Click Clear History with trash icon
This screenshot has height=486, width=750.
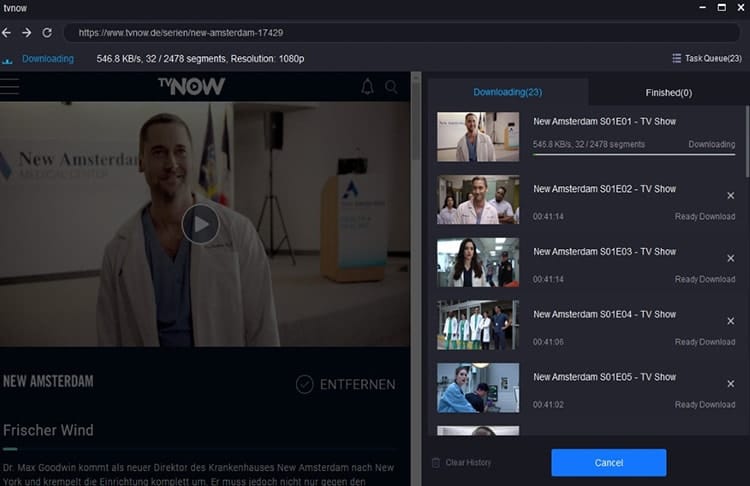pyautogui.click(x=462, y=463)
